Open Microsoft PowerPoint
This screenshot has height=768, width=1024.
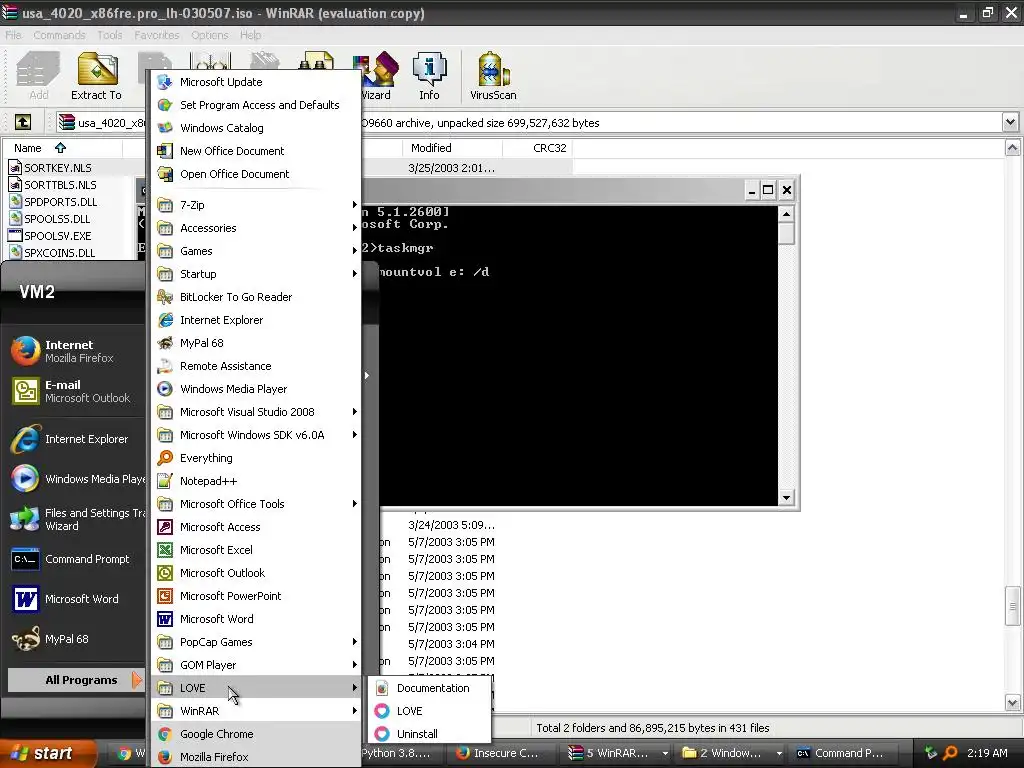tap(257, 596)
